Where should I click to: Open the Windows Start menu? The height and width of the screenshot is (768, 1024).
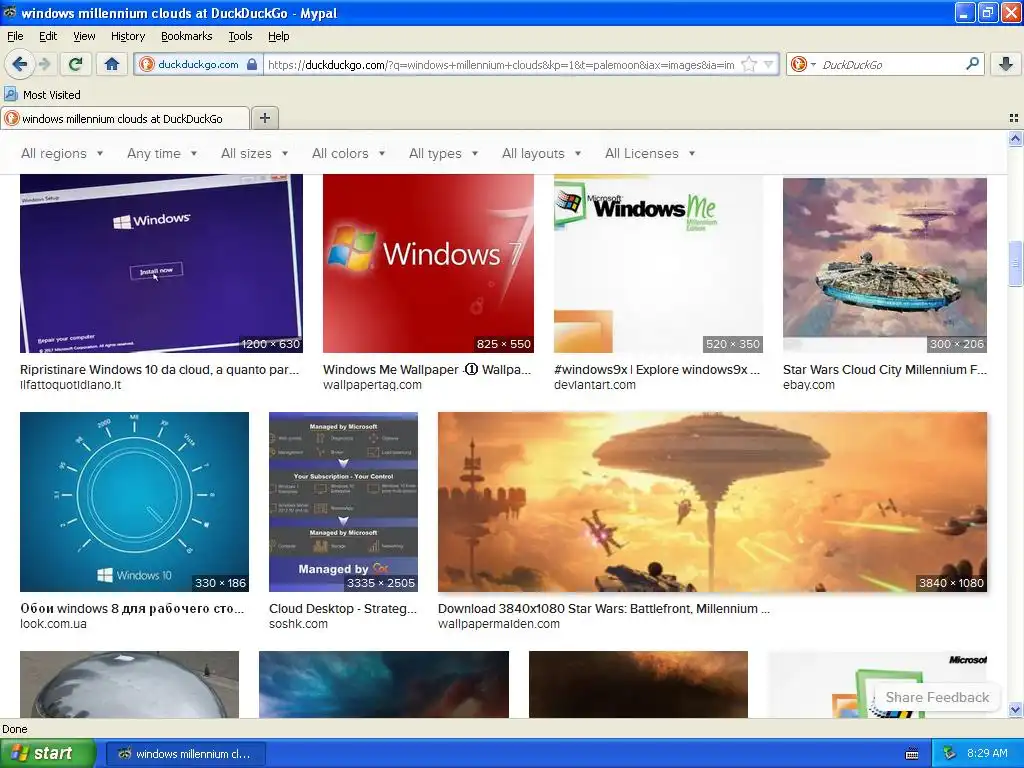48,753
